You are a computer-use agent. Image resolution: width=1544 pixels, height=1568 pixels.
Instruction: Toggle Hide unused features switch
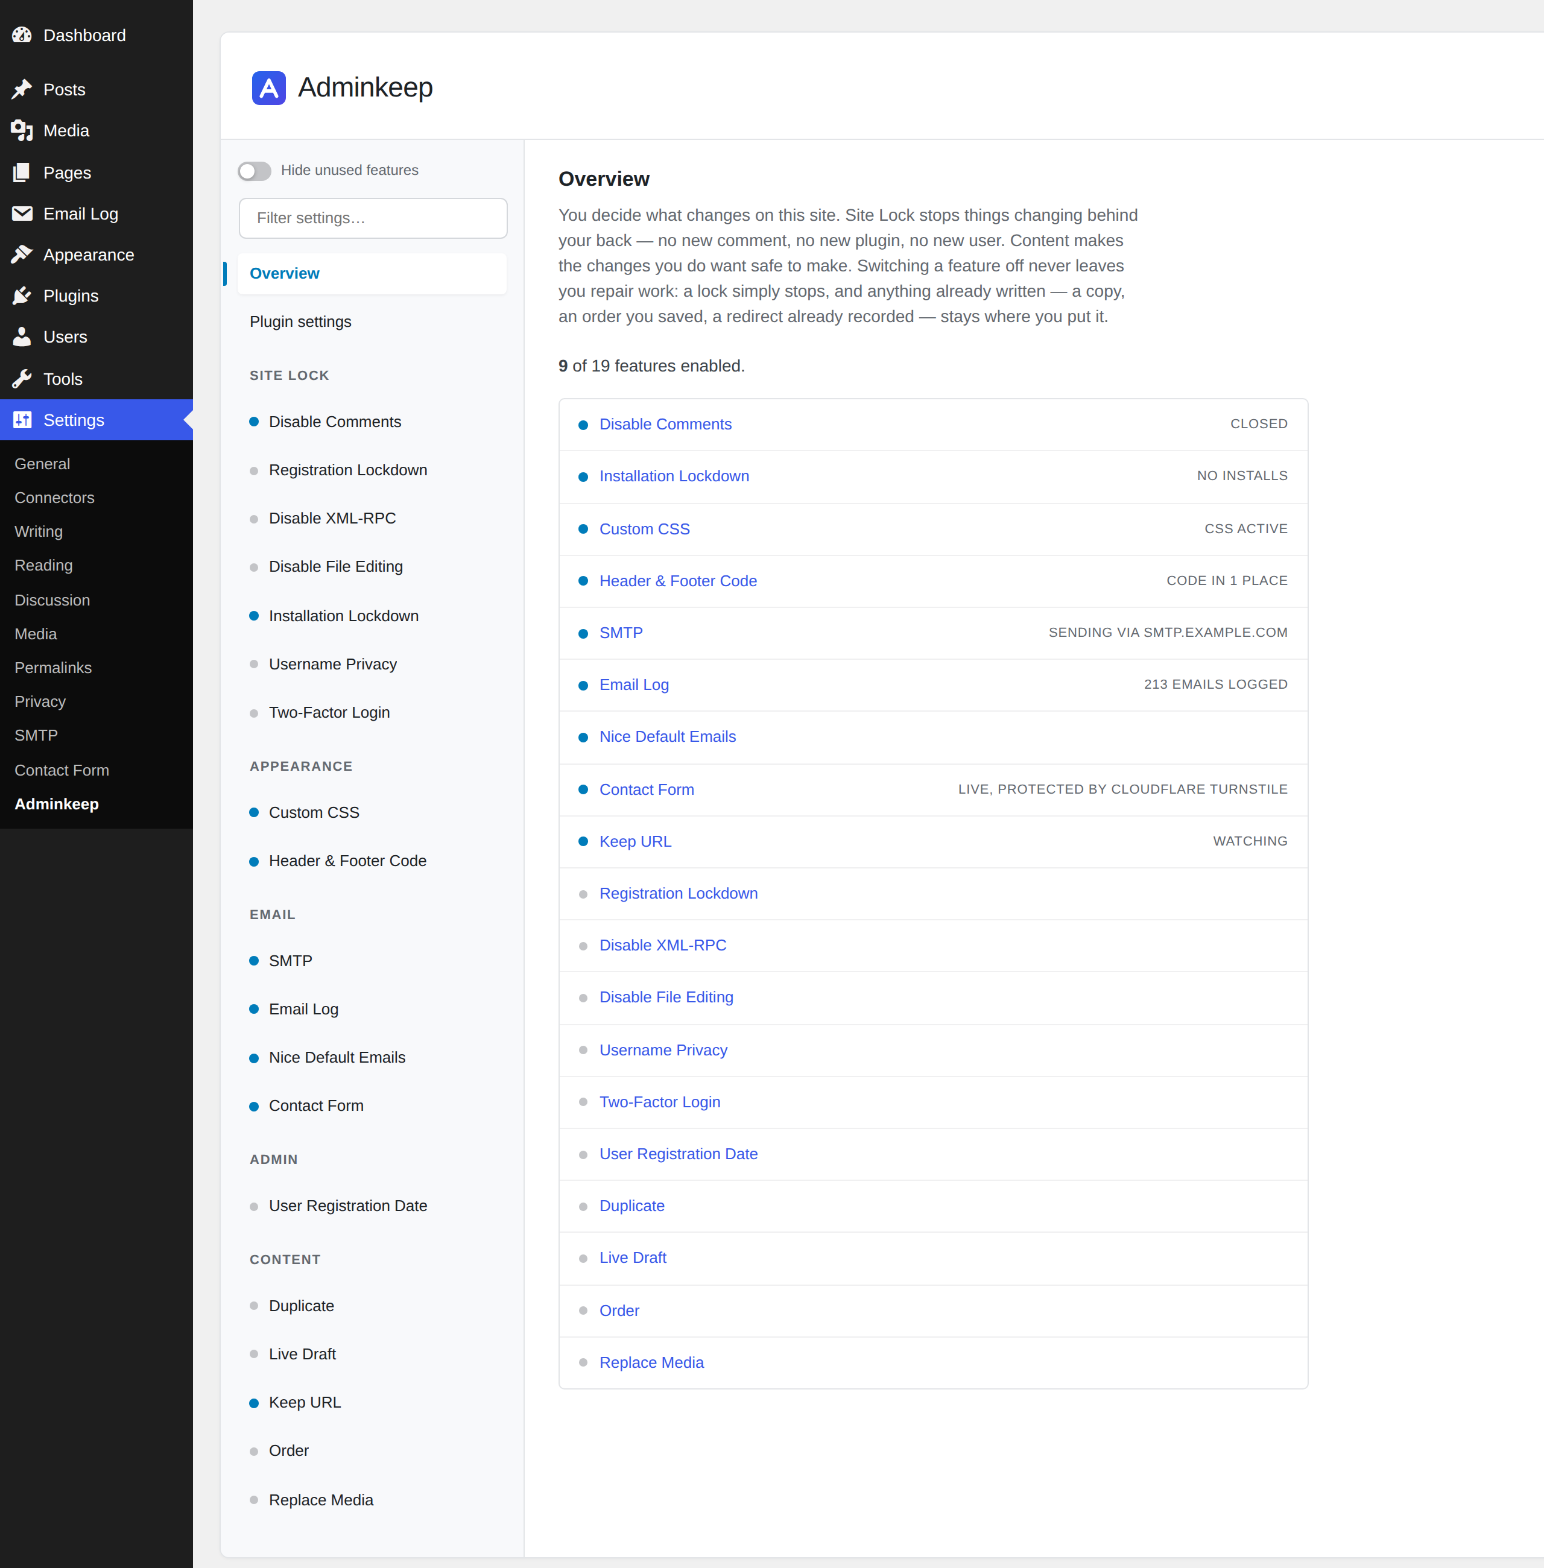point(255,171)
